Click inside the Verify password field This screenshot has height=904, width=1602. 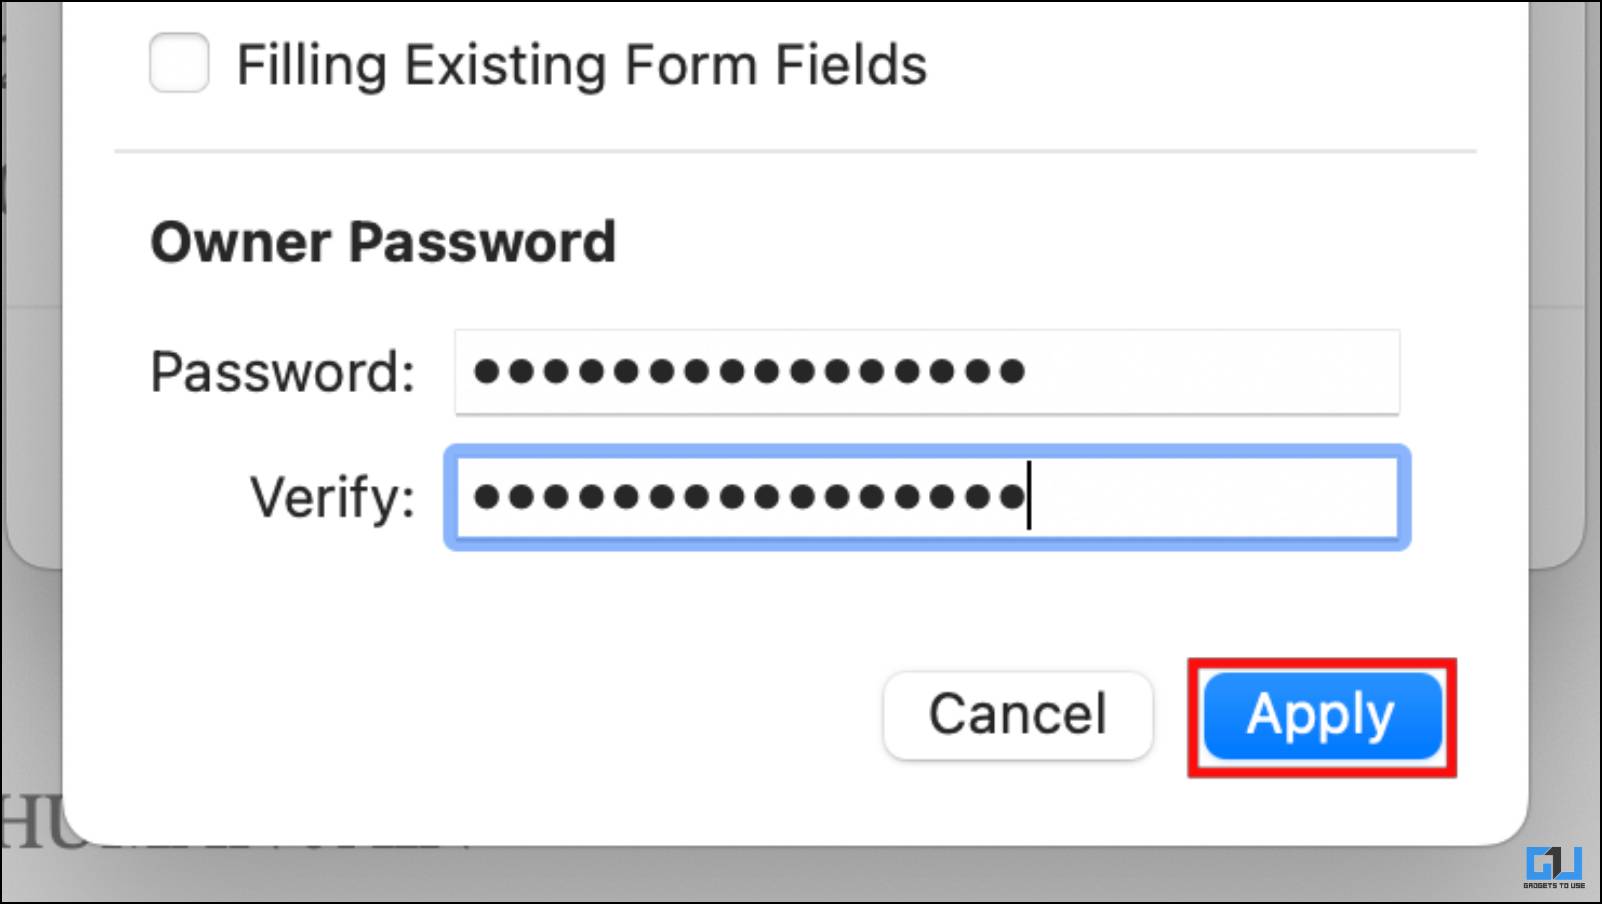[x=927, y=497]
